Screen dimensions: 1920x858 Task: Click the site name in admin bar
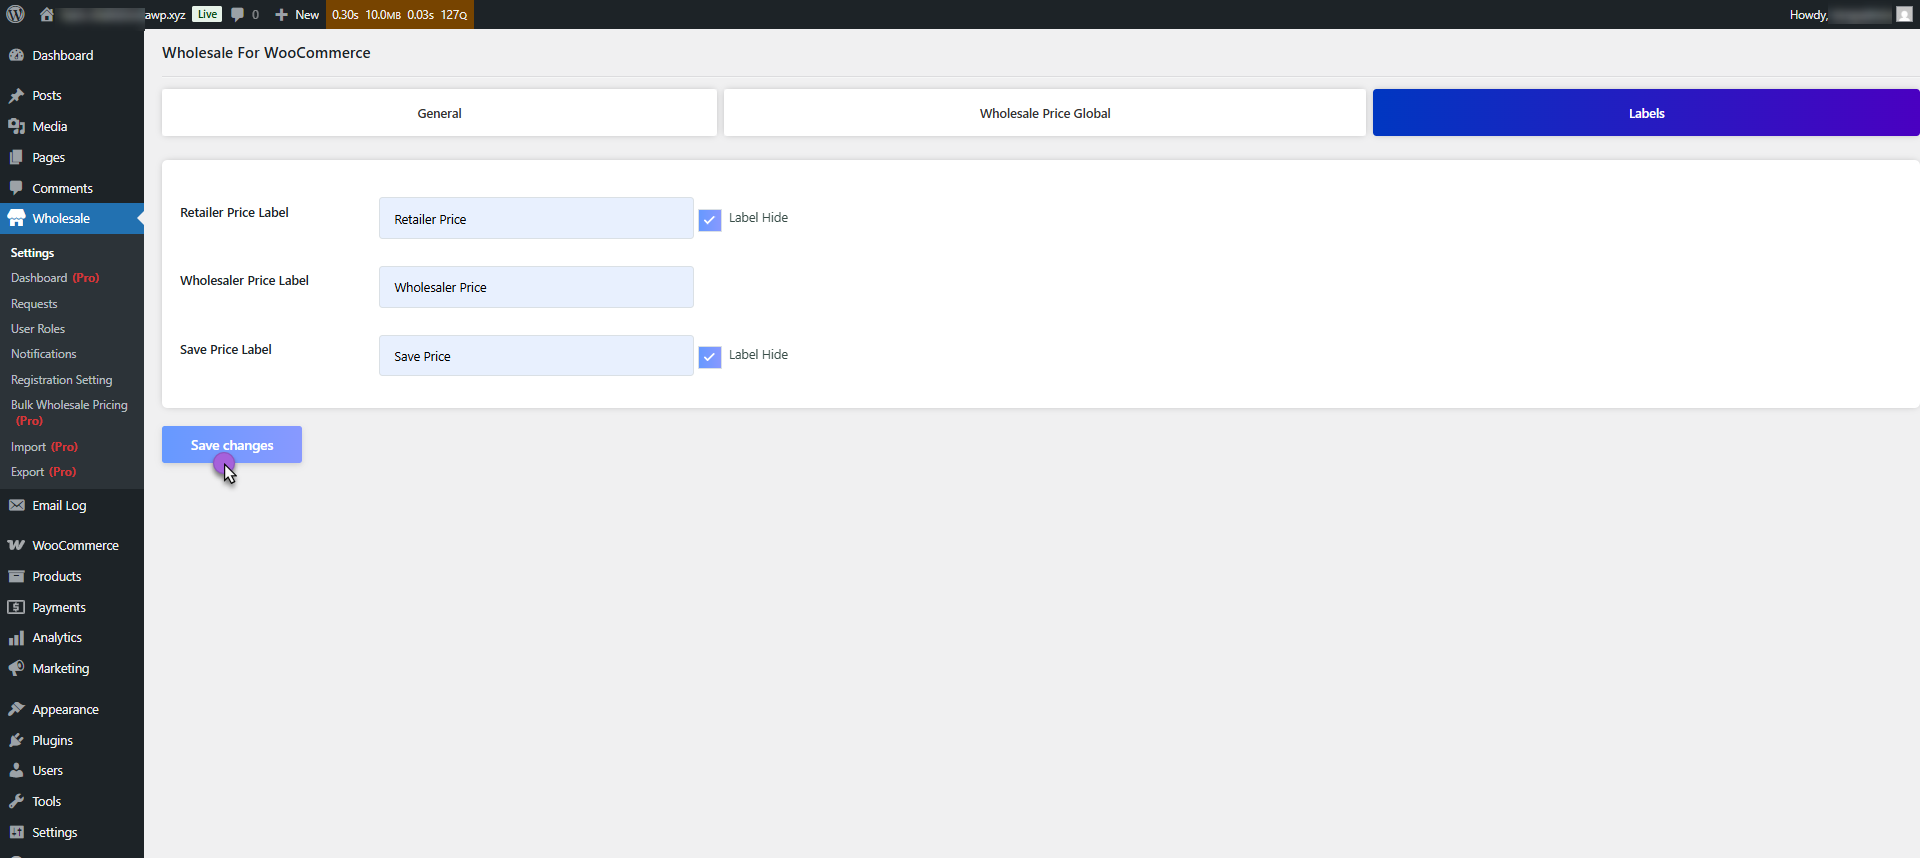point(123,14)
